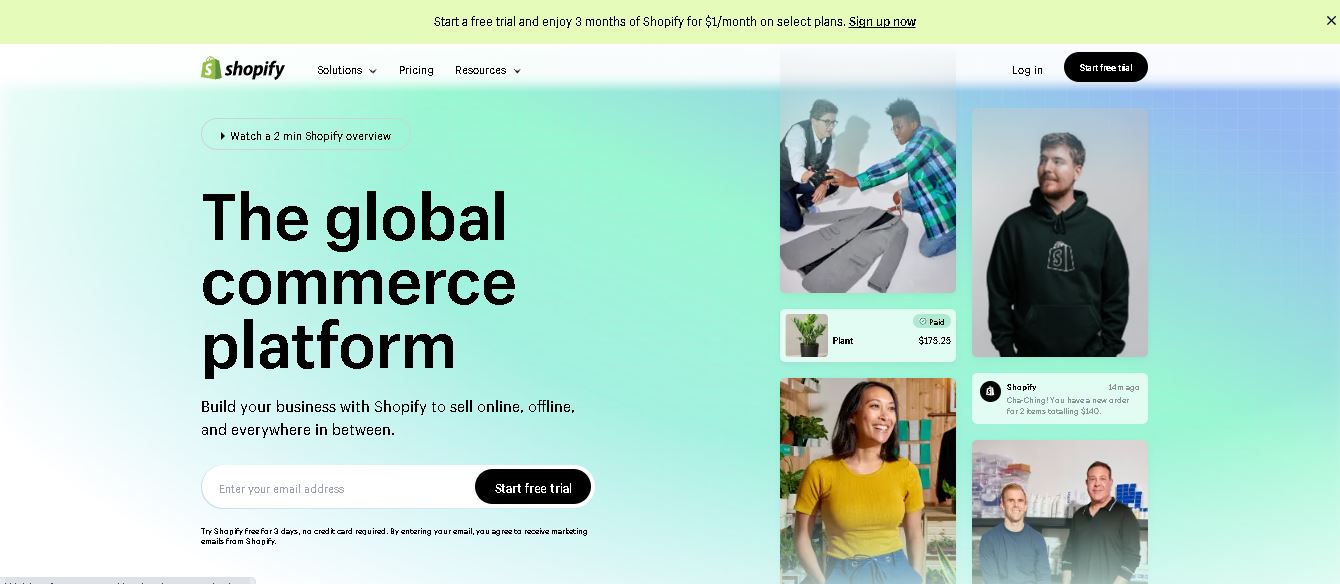Click Start free trial beside email field

pyautogui.click(x=533, y=488)
